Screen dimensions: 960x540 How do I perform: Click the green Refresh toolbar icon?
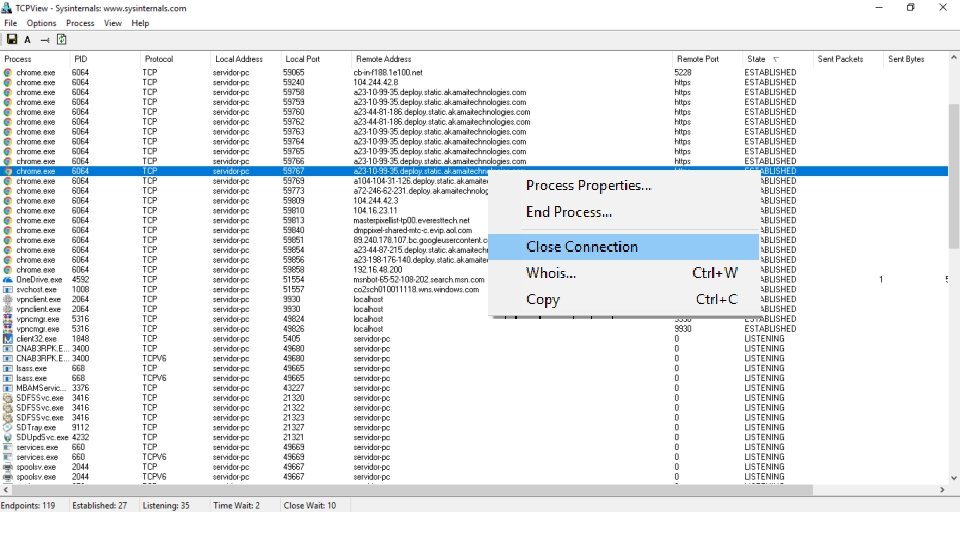[x=61, y=40]
